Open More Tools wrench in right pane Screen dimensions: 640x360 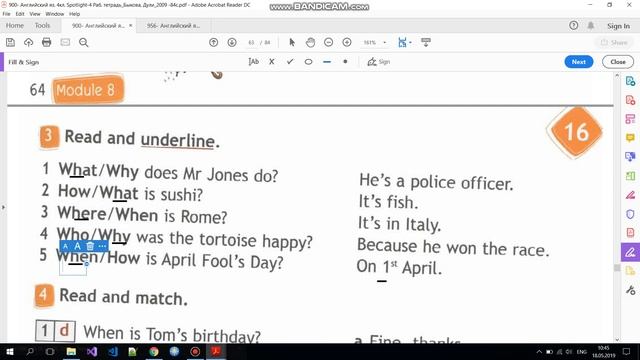pos(630,290)
